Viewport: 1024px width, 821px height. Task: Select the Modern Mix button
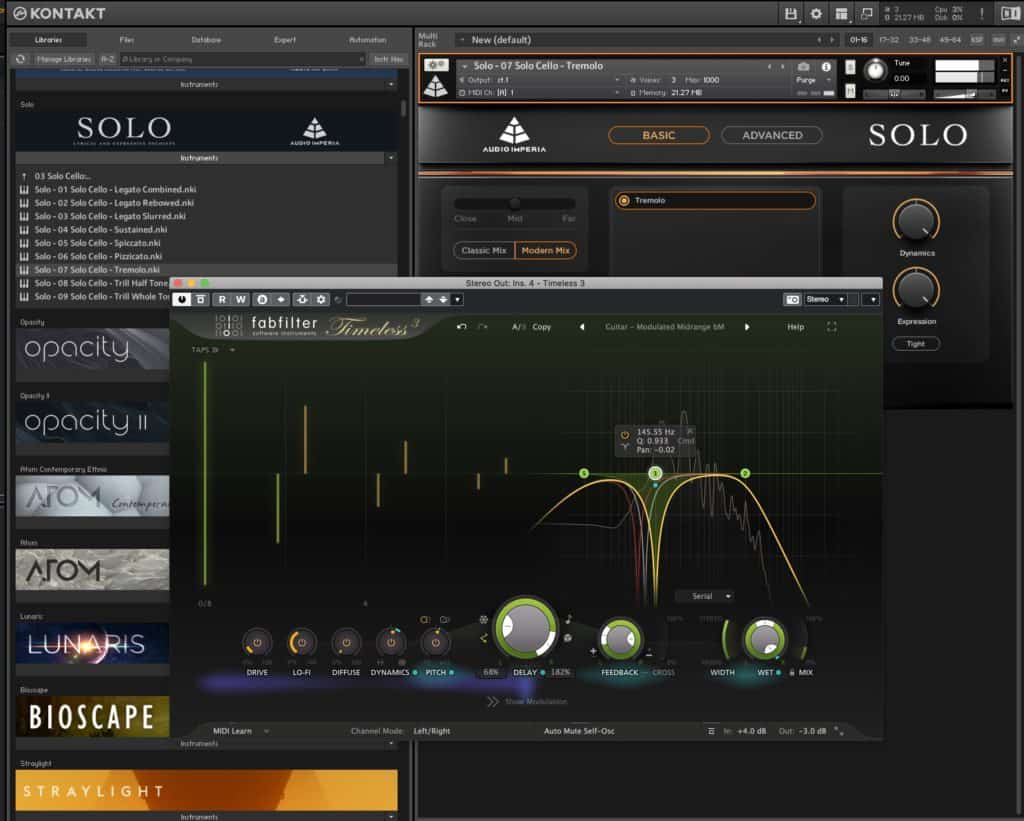click(545, 250)
